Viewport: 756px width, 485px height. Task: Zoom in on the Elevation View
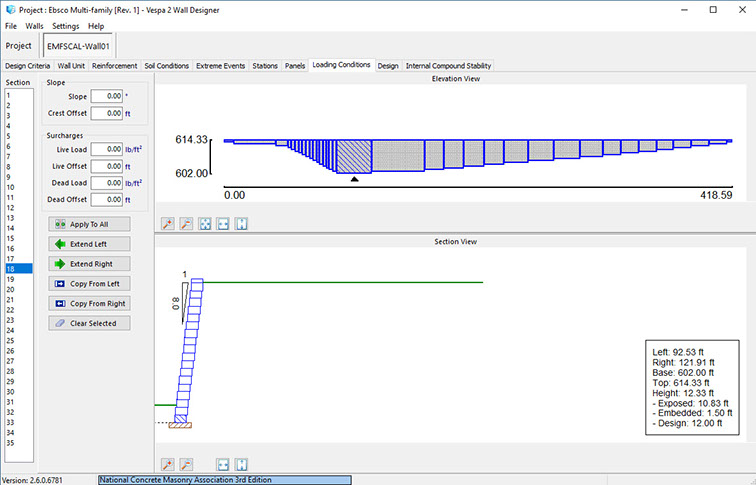coord(167,225)
